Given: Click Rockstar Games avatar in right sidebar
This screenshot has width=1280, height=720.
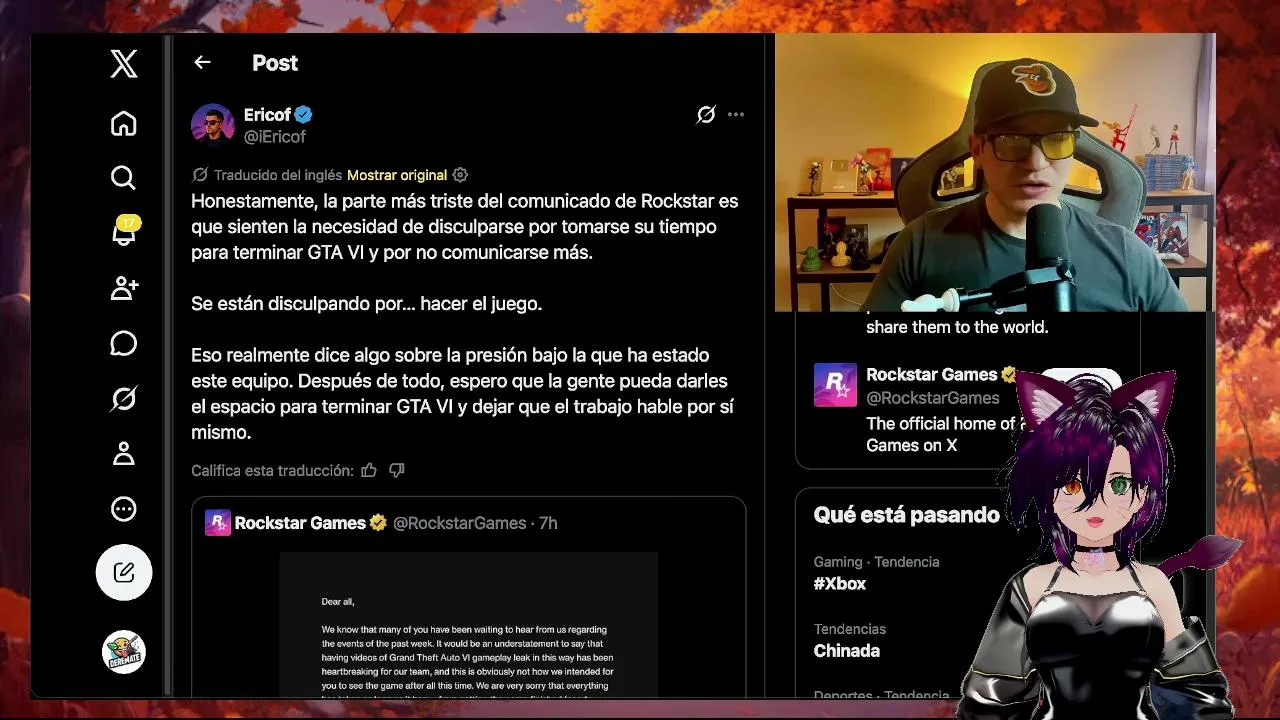Looking at the screenshot, I should (x=836, y=385).
